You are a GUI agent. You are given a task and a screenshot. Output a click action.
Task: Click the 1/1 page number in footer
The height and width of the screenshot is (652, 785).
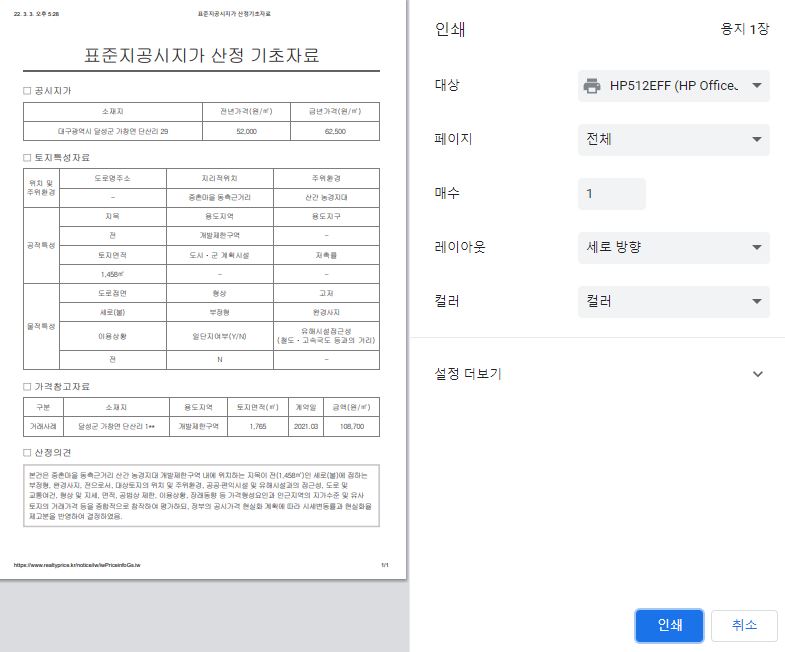pyautogui.click(x=384, y=565)
